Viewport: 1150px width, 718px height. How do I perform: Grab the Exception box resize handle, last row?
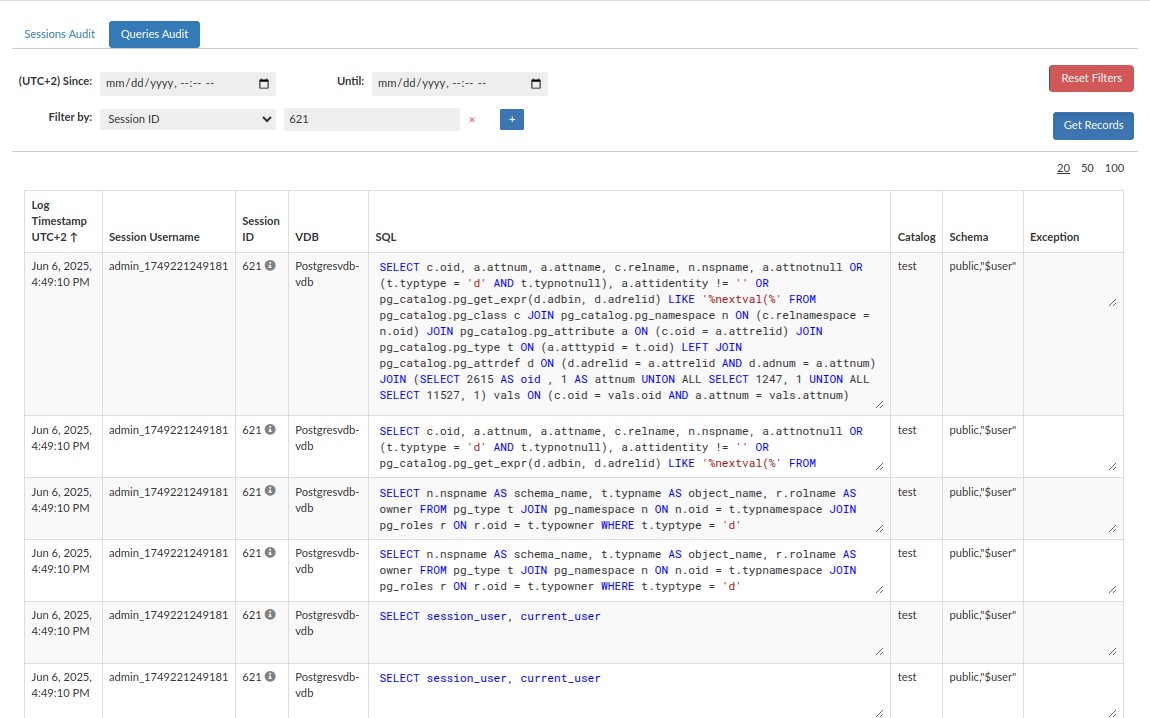tap(1113, 713)
